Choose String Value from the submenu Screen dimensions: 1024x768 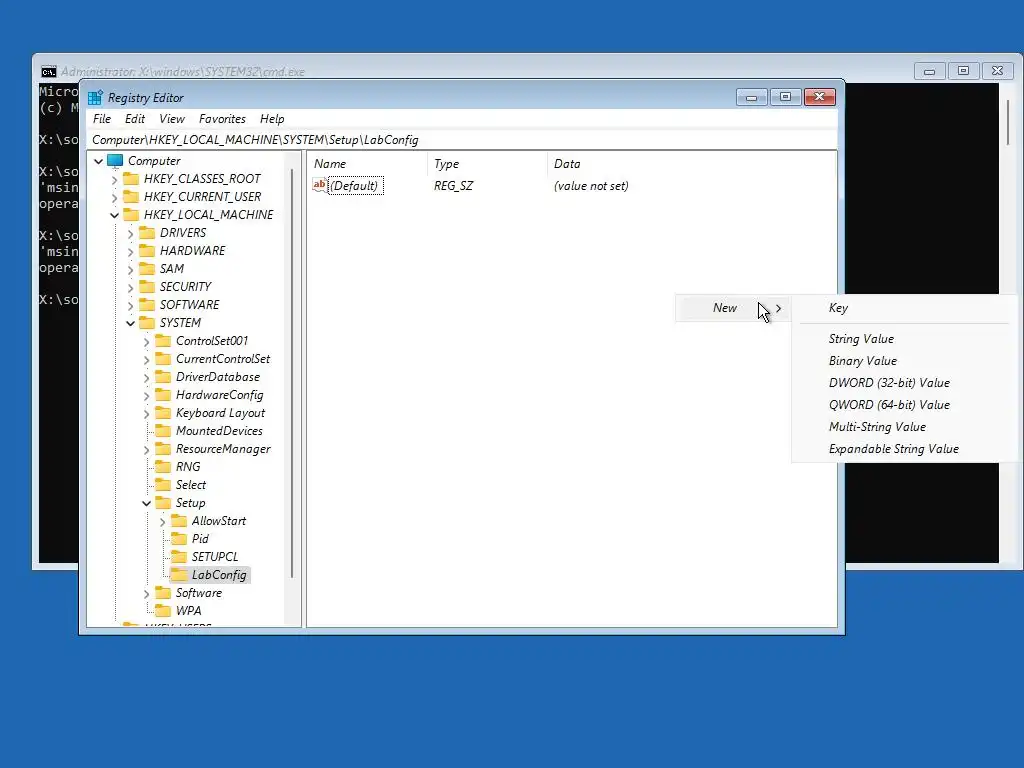[x=904, y=338]
